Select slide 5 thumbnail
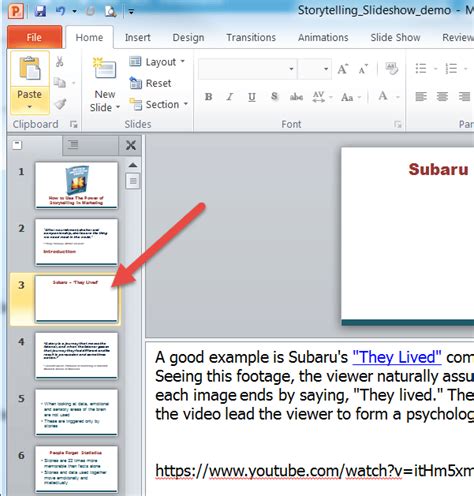Screen dimensions: 474x496 tap(76, 412)
